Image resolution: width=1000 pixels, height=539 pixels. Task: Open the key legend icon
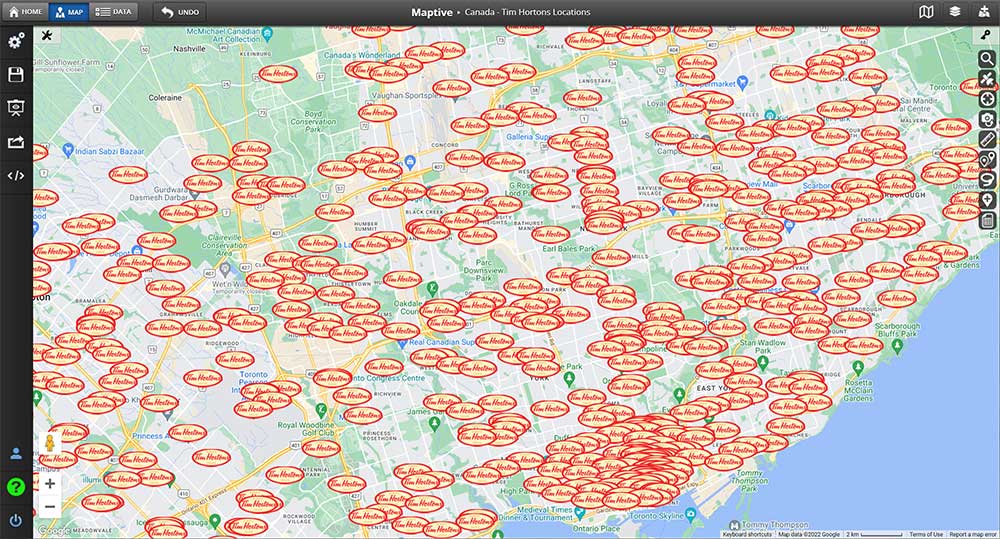tap(987, 36)
